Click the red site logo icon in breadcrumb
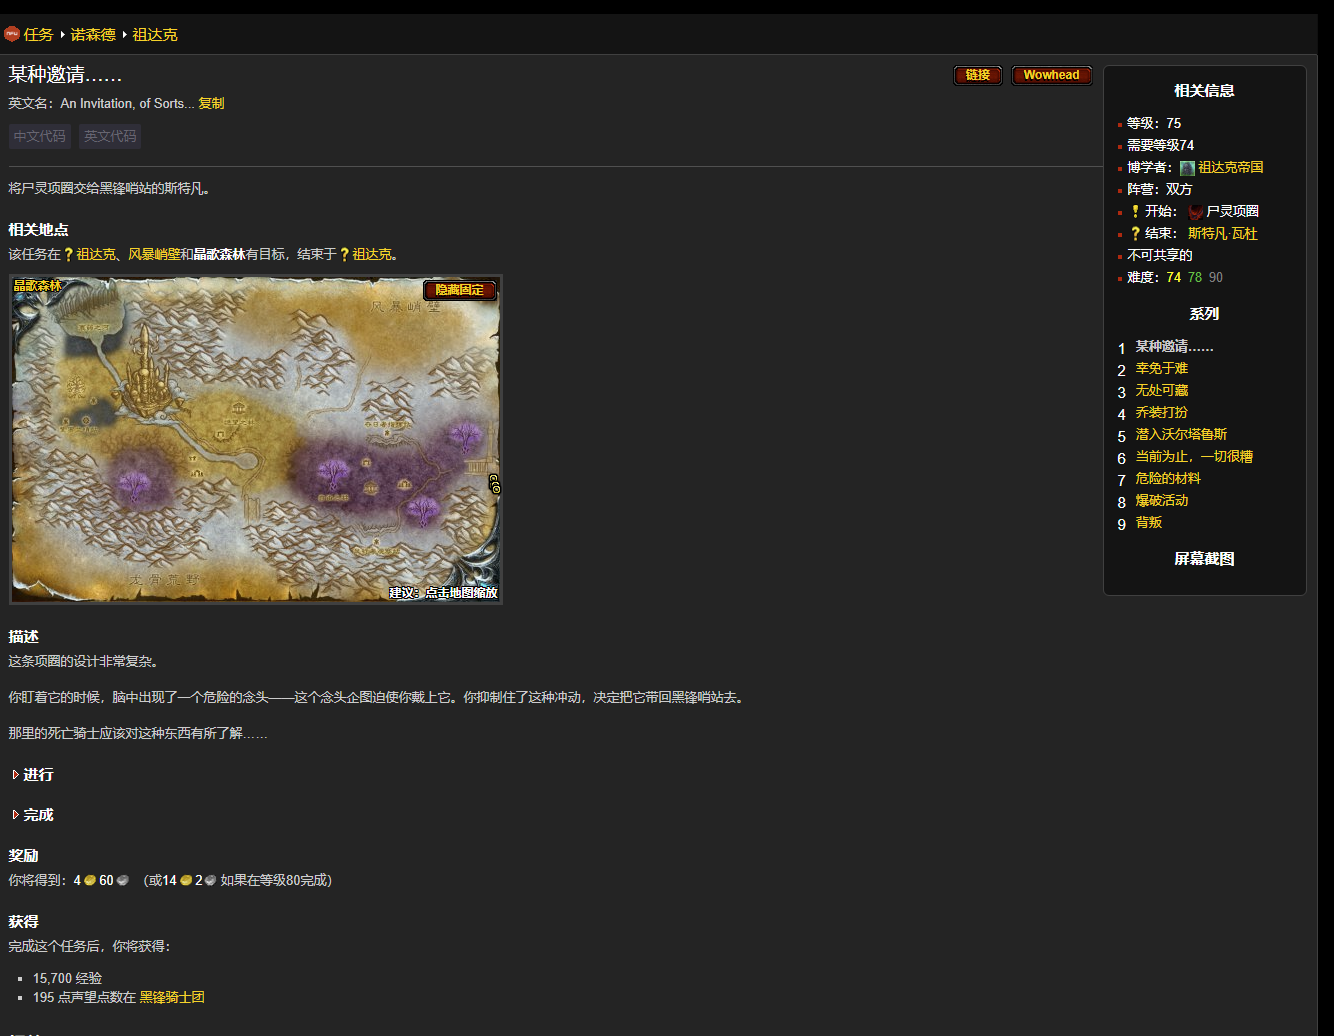Viewport: 1334px width, 1036px height. 12,34
